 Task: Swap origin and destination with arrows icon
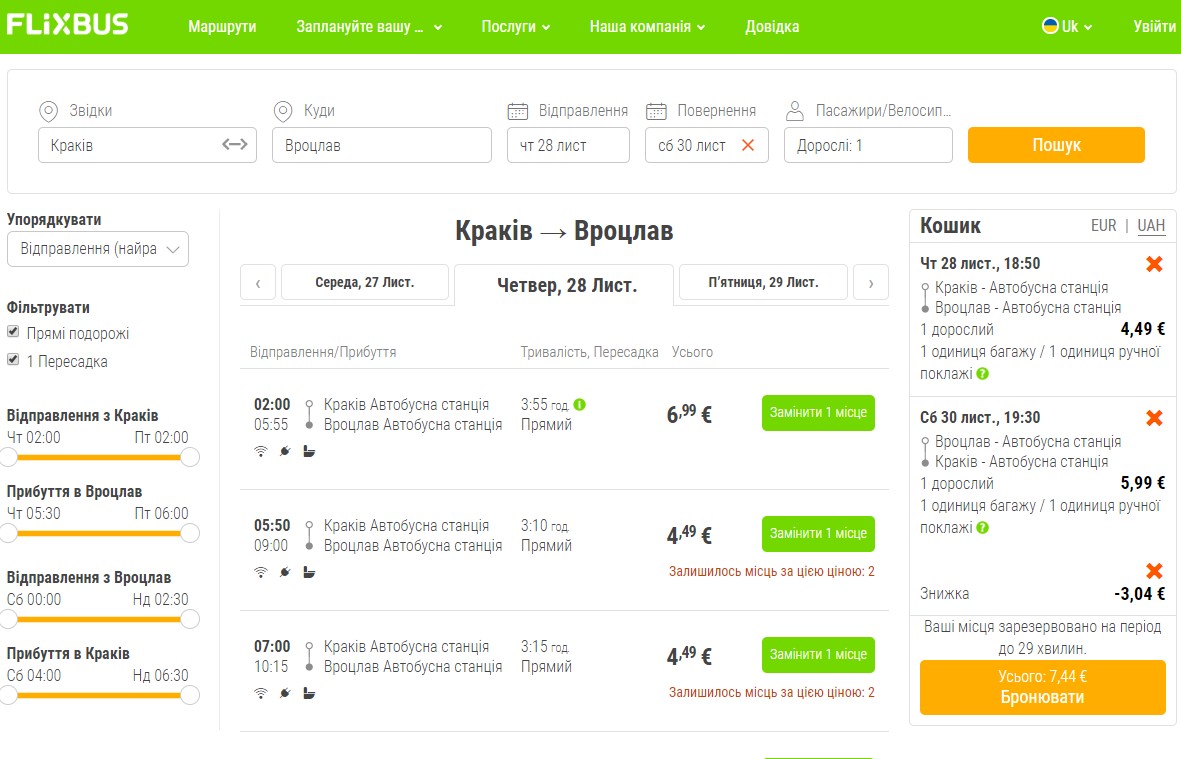(234, 145)
